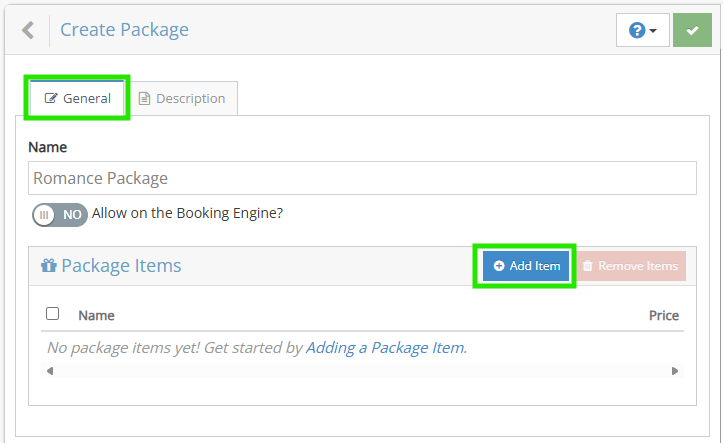Click the left scroll arrow in items table
Viewport: 723px width, 443px height.
point(50,371)
